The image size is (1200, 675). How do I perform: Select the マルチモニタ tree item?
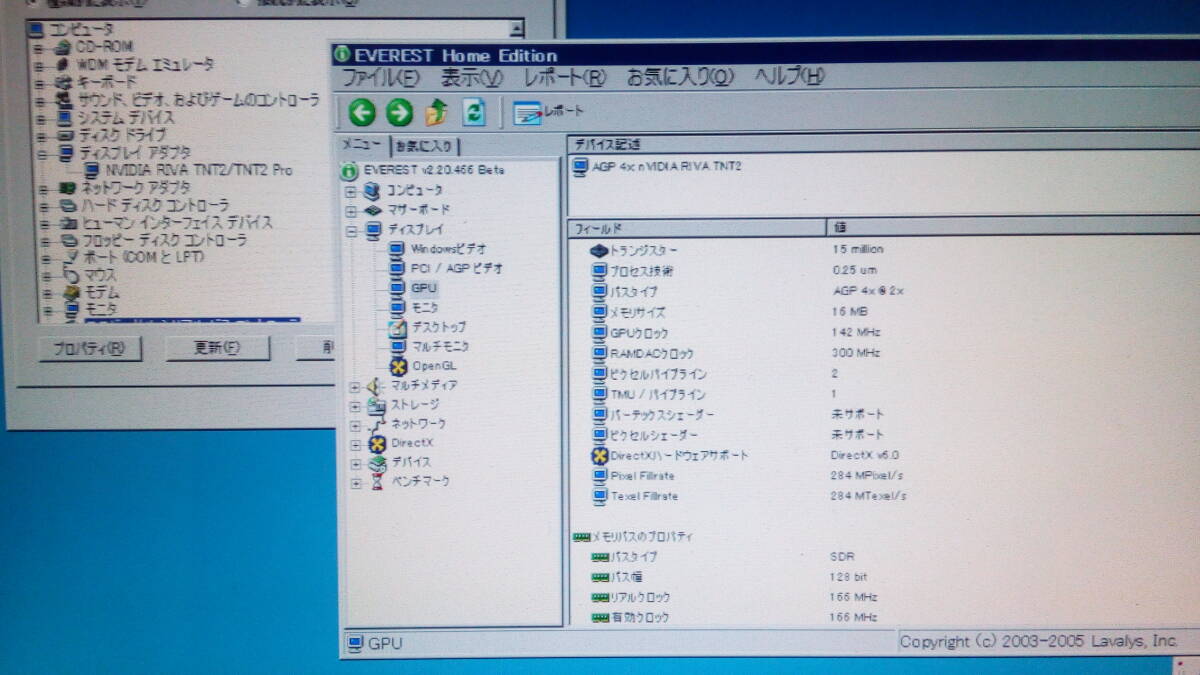coord(441,346)
